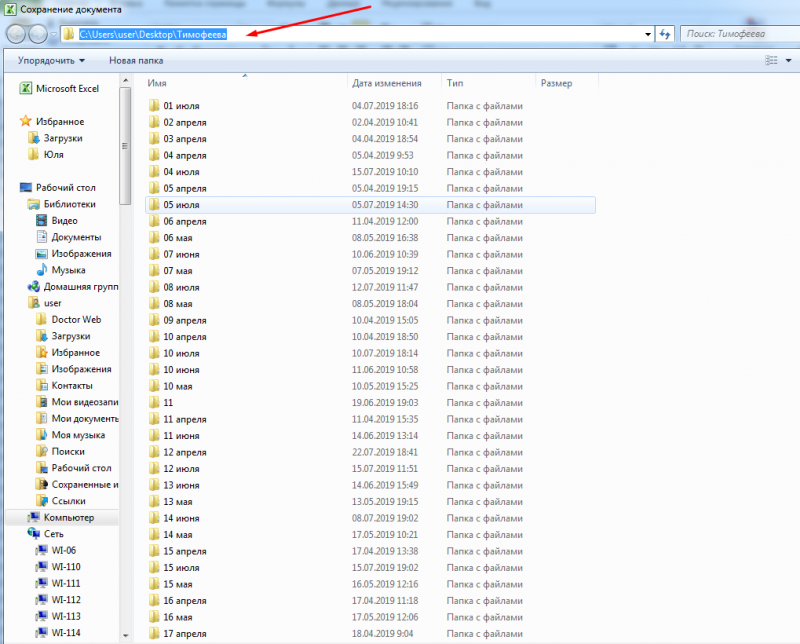This screenshot has height=644, width=800.
Task: Click the 'Видео' library icon
Action: (42, 220)
